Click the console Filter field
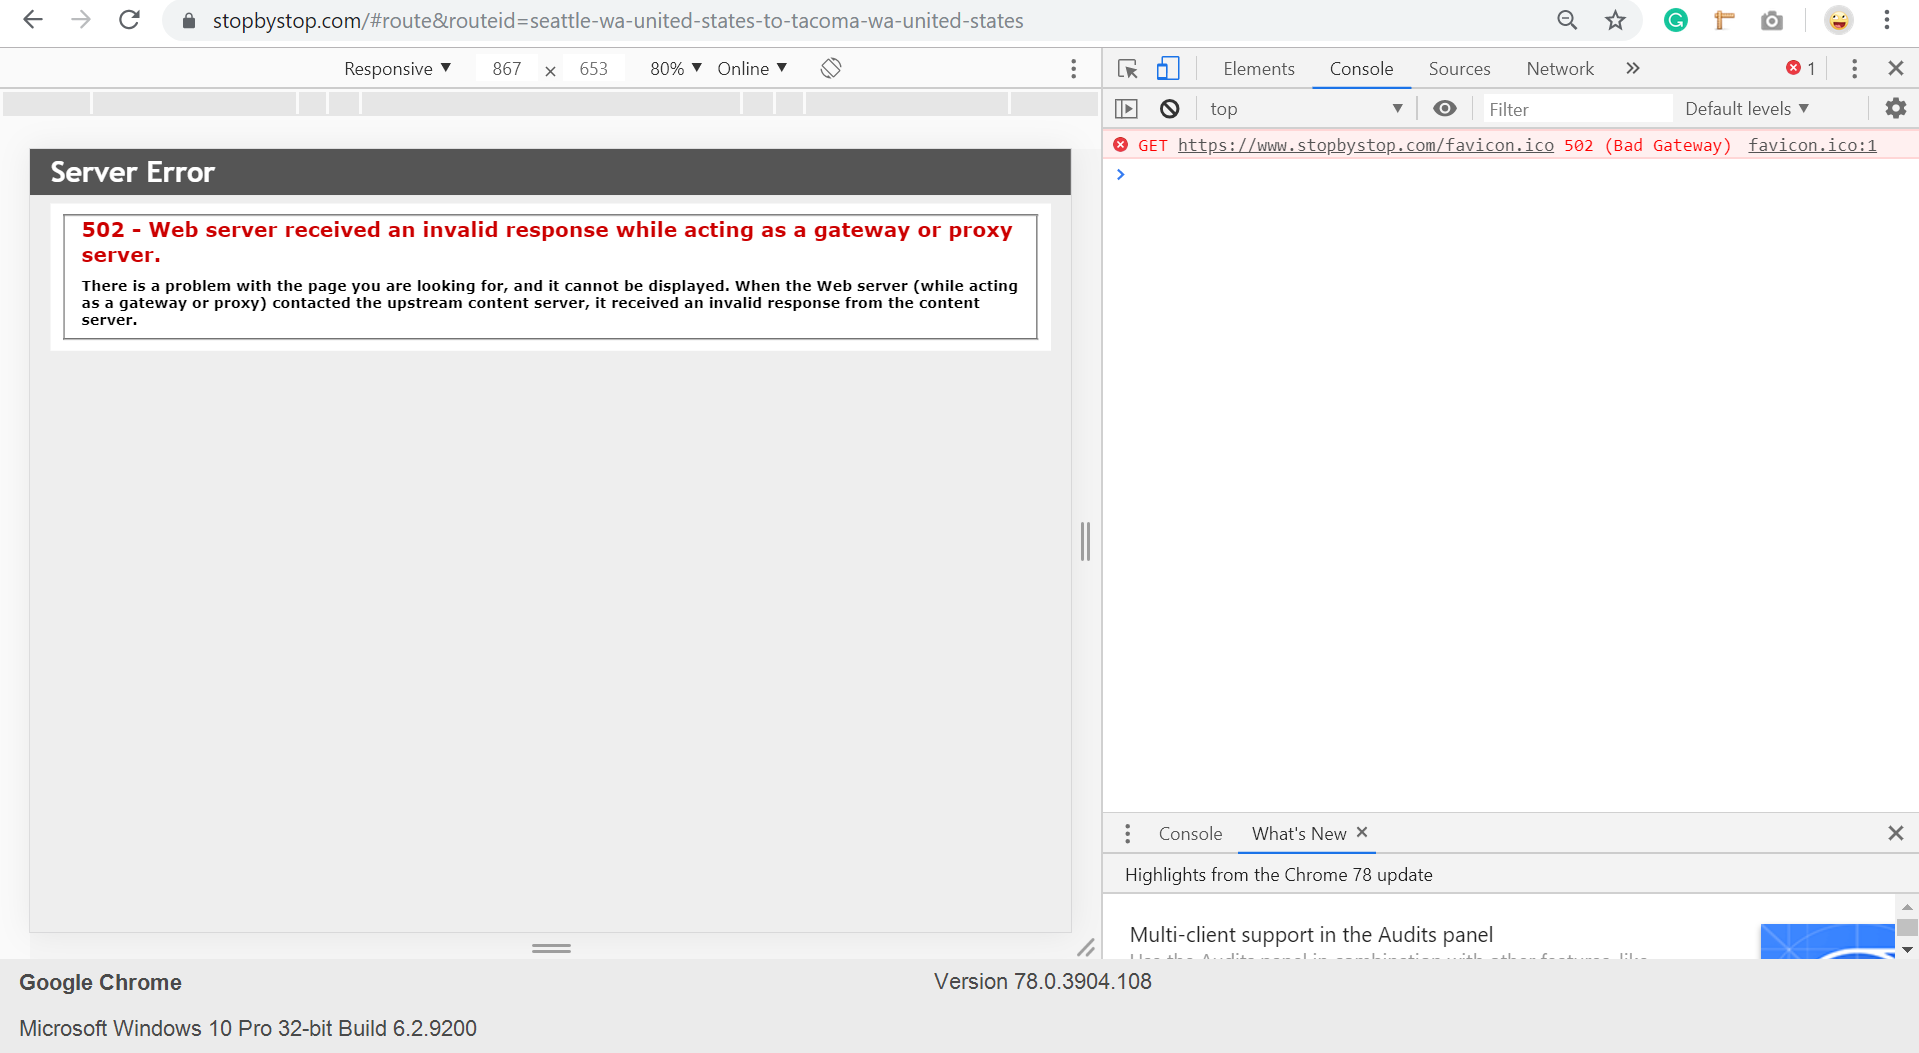1919x1053 pixels. coord(1575,108)
